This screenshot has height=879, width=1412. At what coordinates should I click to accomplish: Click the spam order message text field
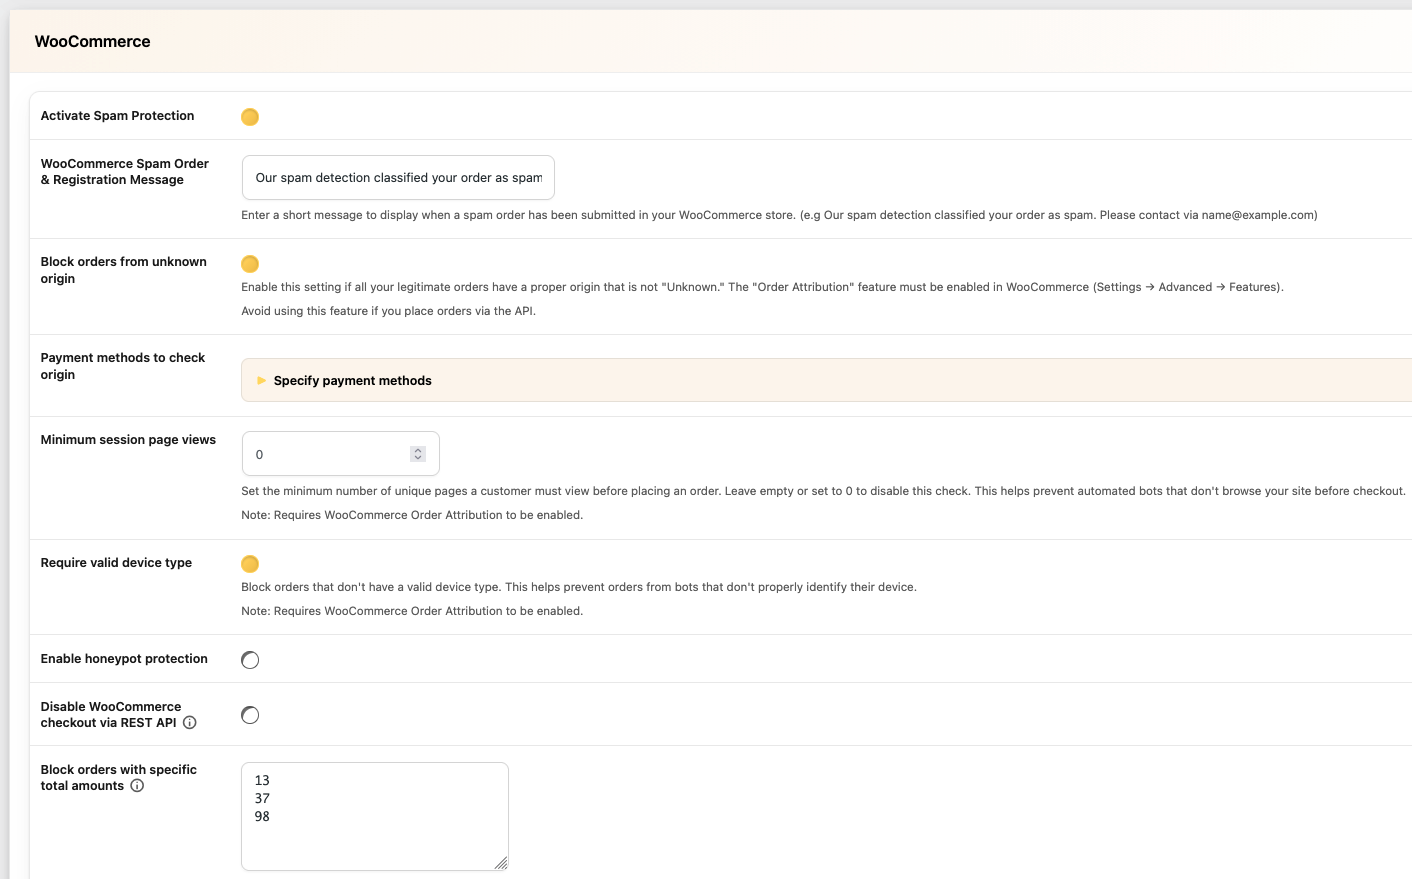click(398, 178)
